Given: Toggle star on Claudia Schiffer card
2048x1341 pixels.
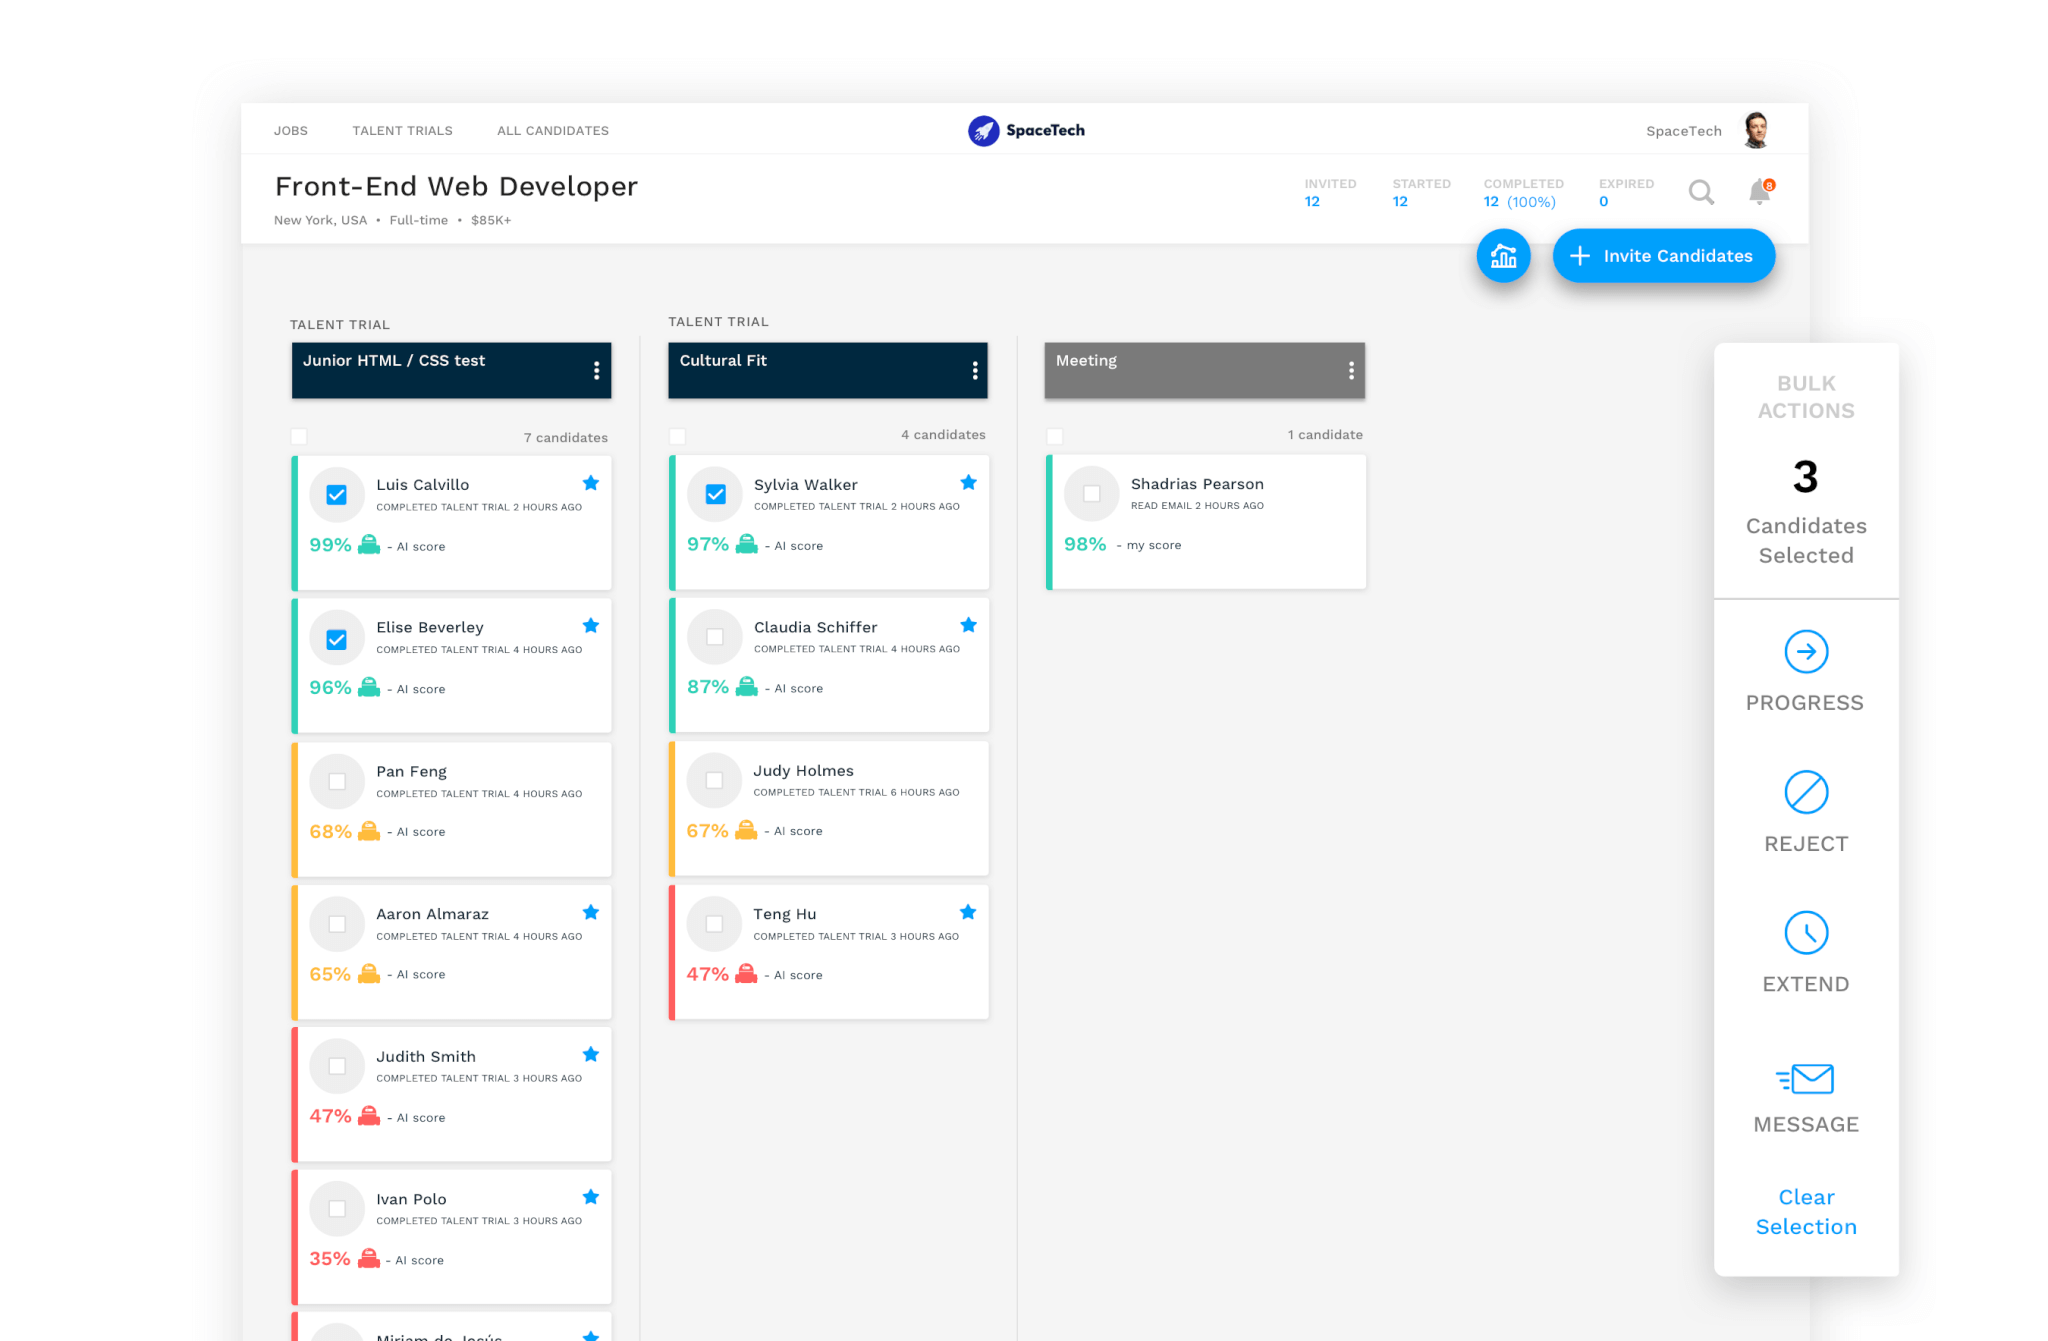Looking at the screenshot, I should 968,625.
